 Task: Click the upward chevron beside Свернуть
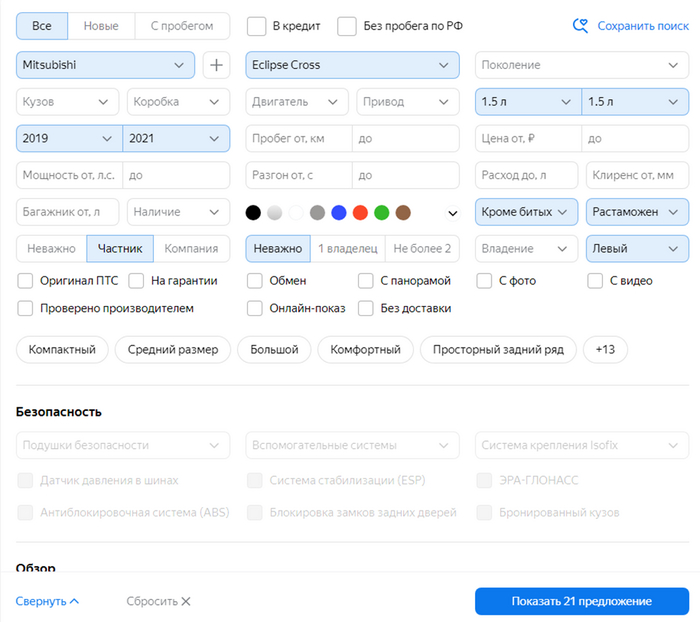(74, 602)
